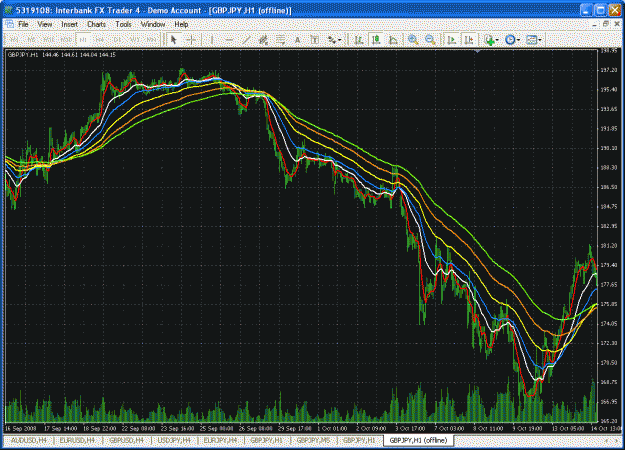Switch chart to line chart mode
This screenshot has height=450, width=625.
393,40
